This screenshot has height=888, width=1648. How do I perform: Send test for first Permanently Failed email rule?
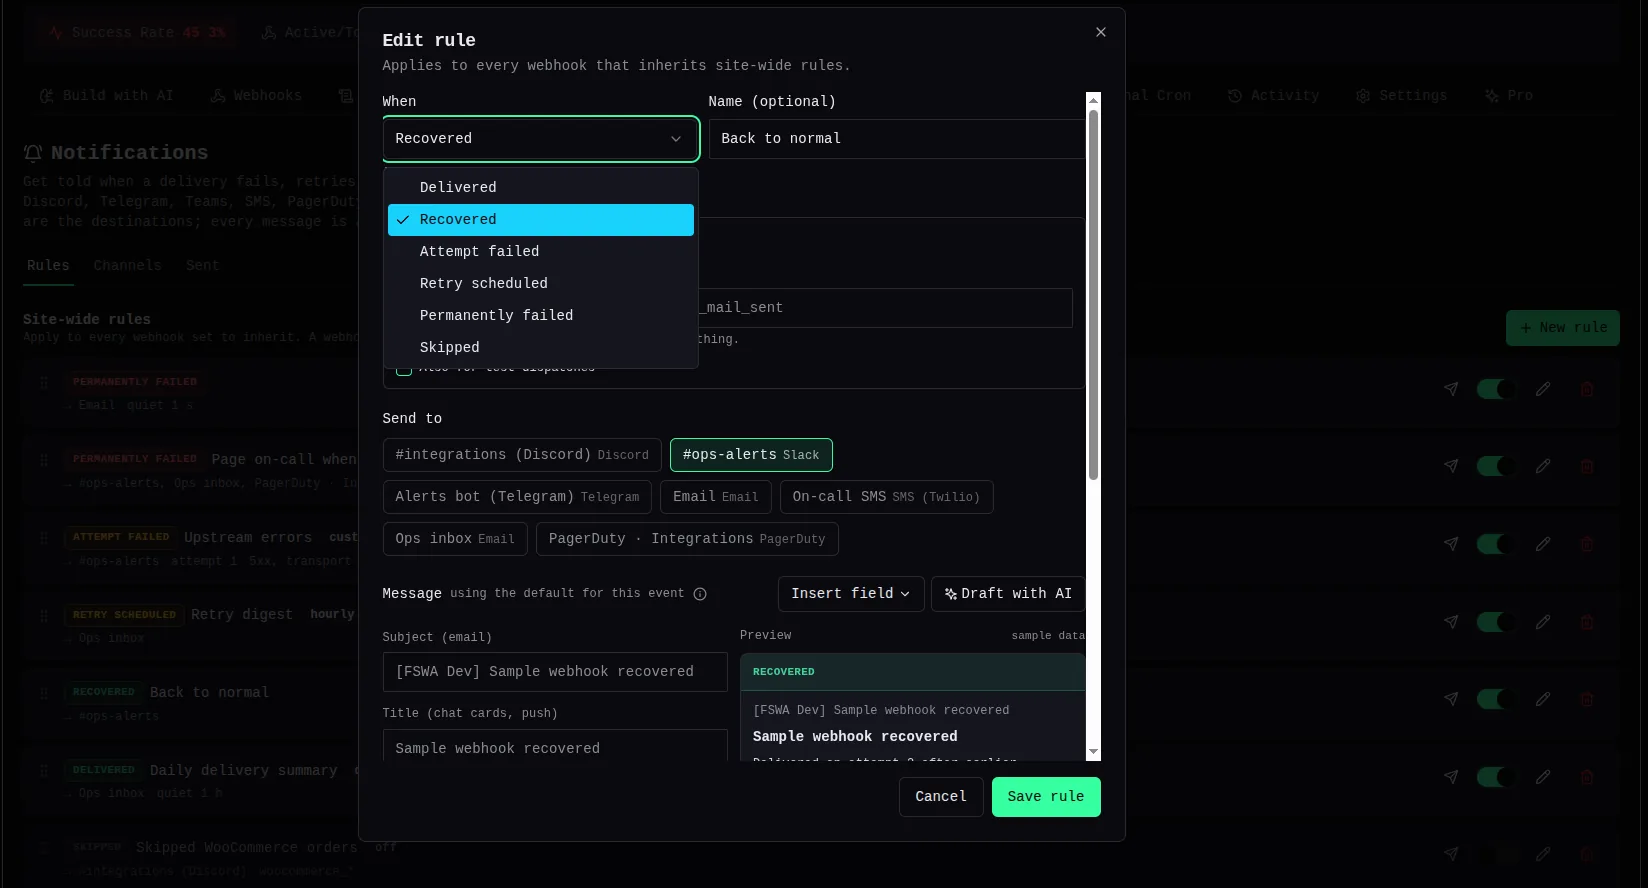(1450, 389)
